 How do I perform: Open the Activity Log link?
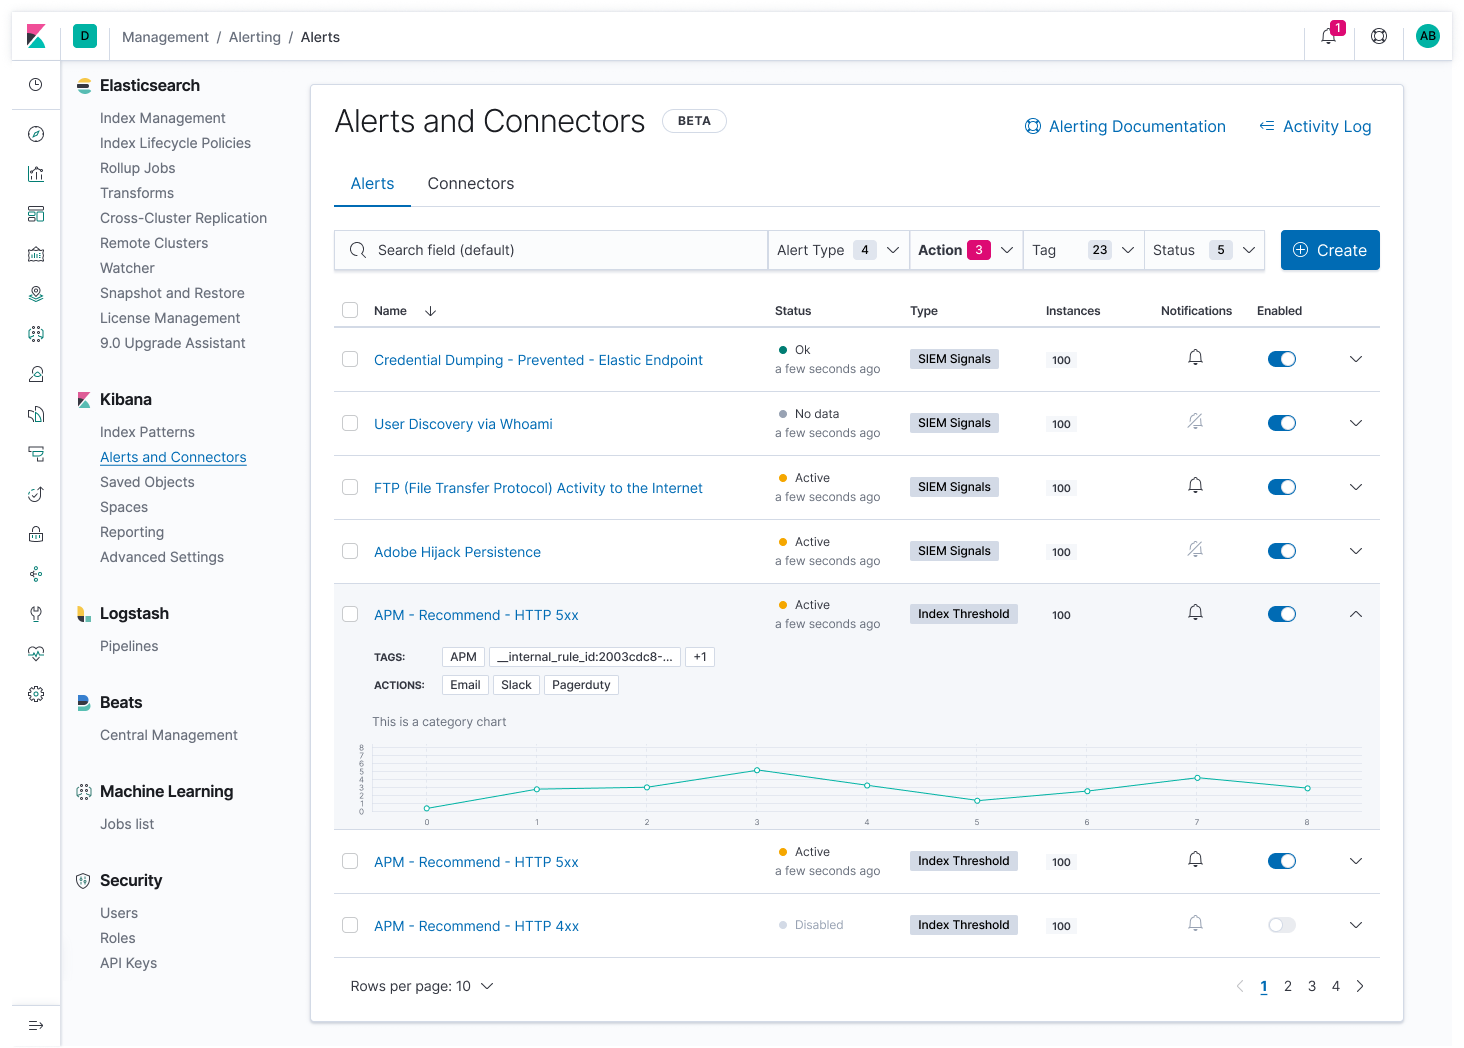point(1315,126)
